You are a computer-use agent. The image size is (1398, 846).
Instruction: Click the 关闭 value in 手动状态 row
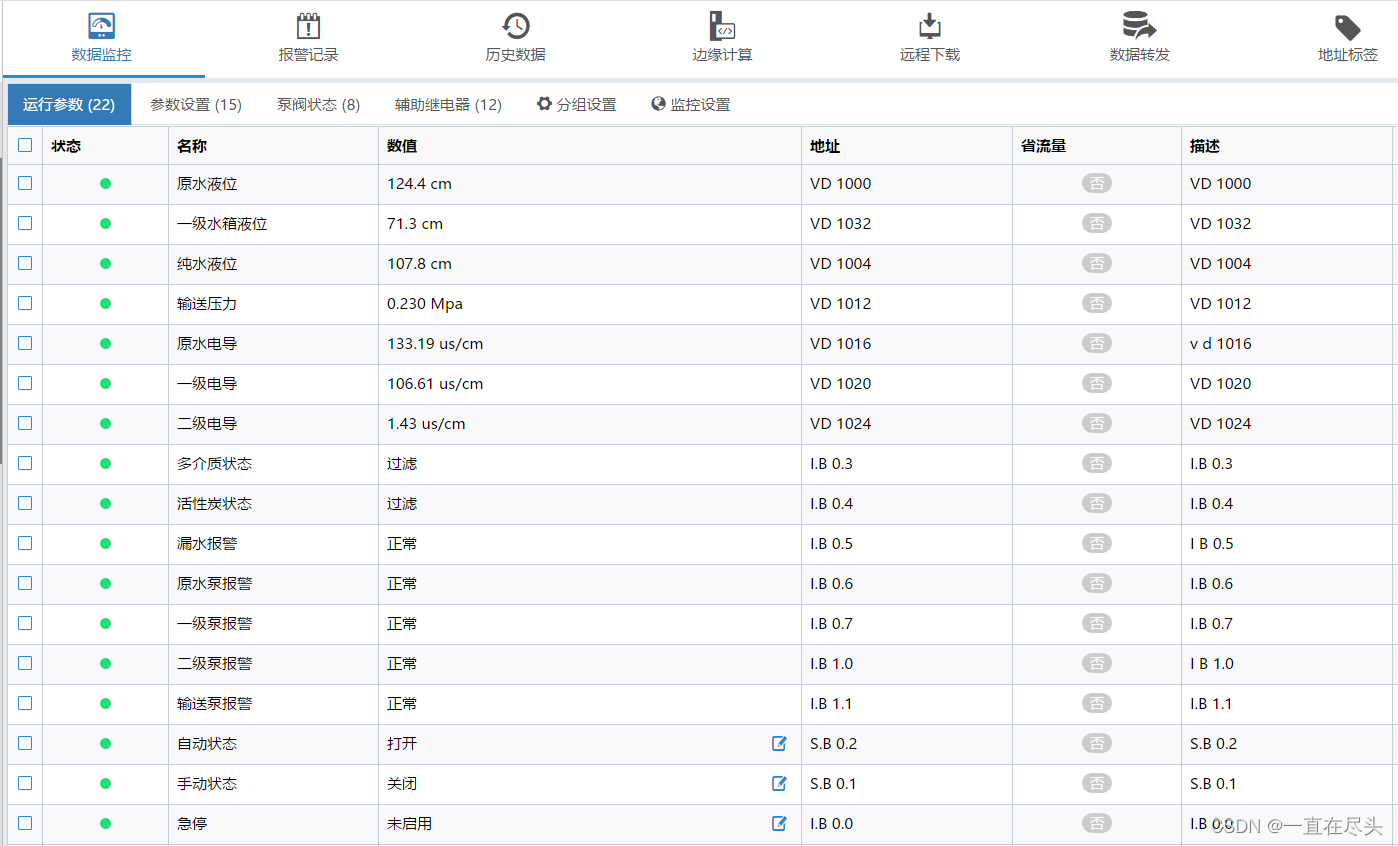[402, 784]
